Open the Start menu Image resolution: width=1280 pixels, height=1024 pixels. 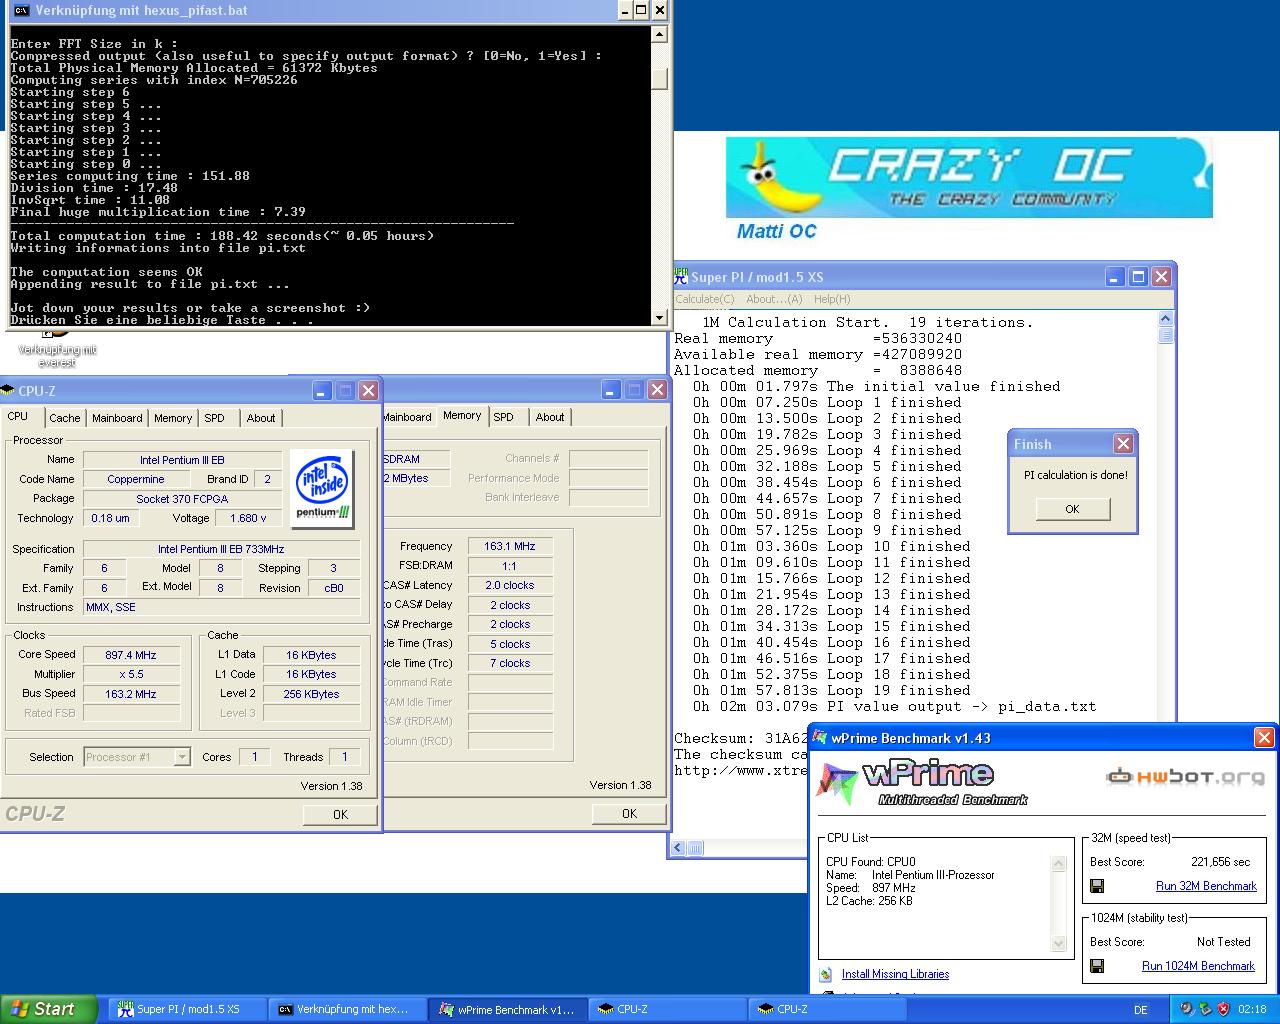48,1009
